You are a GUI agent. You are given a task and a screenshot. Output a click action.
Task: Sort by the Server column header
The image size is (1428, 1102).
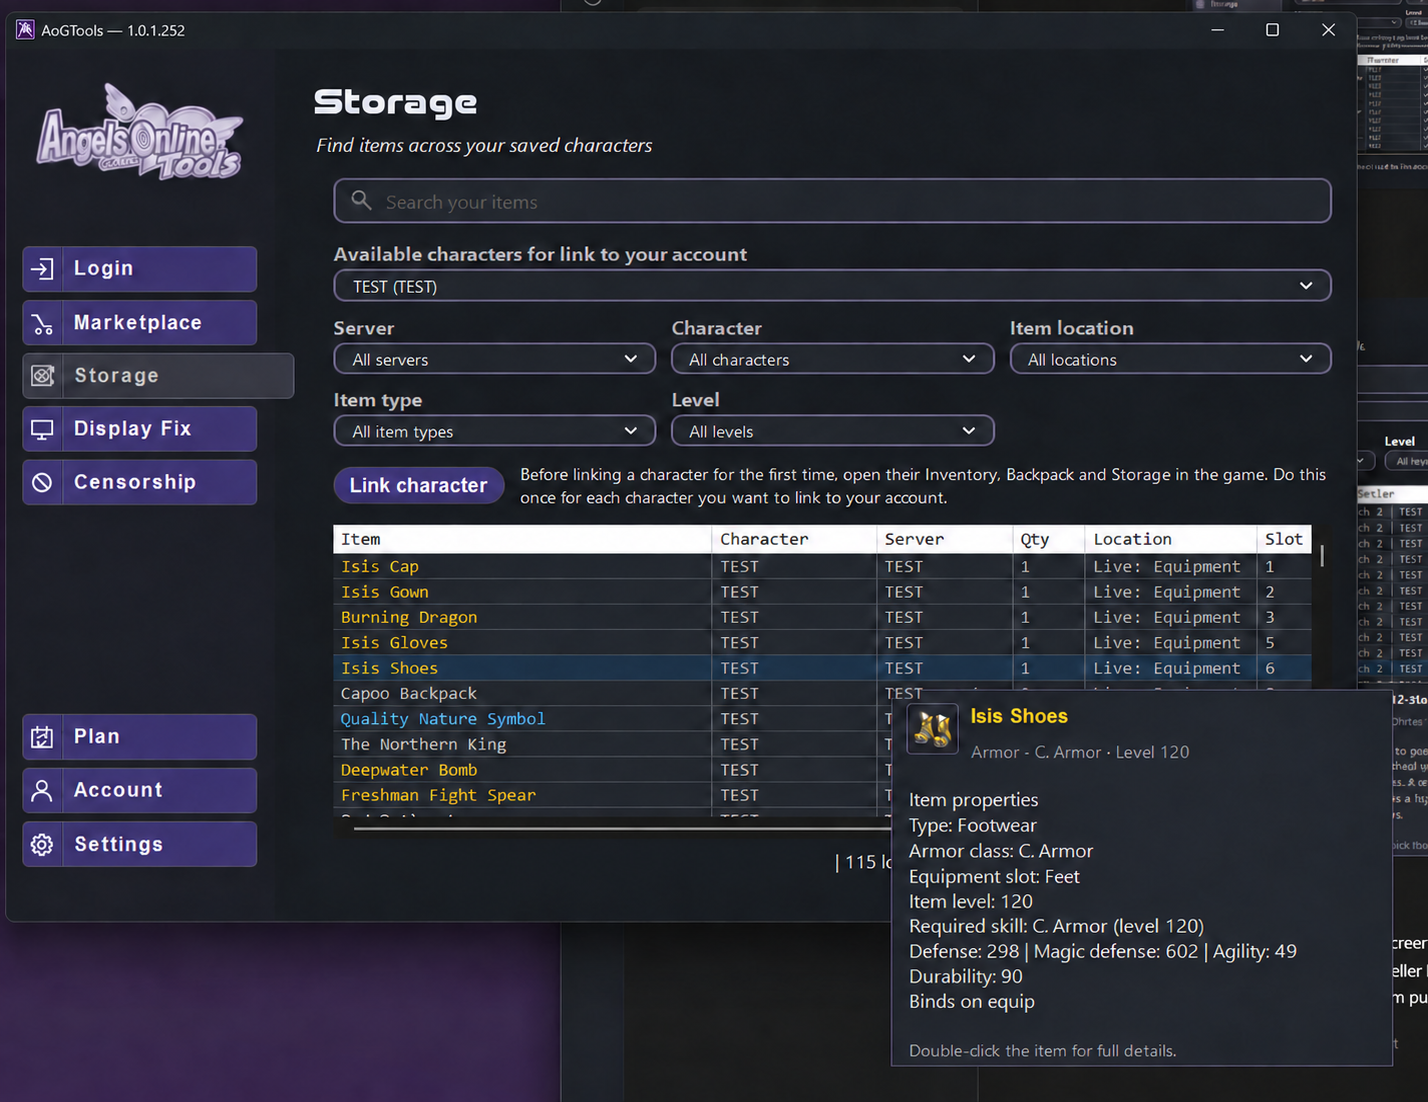(x=944, y=539)
